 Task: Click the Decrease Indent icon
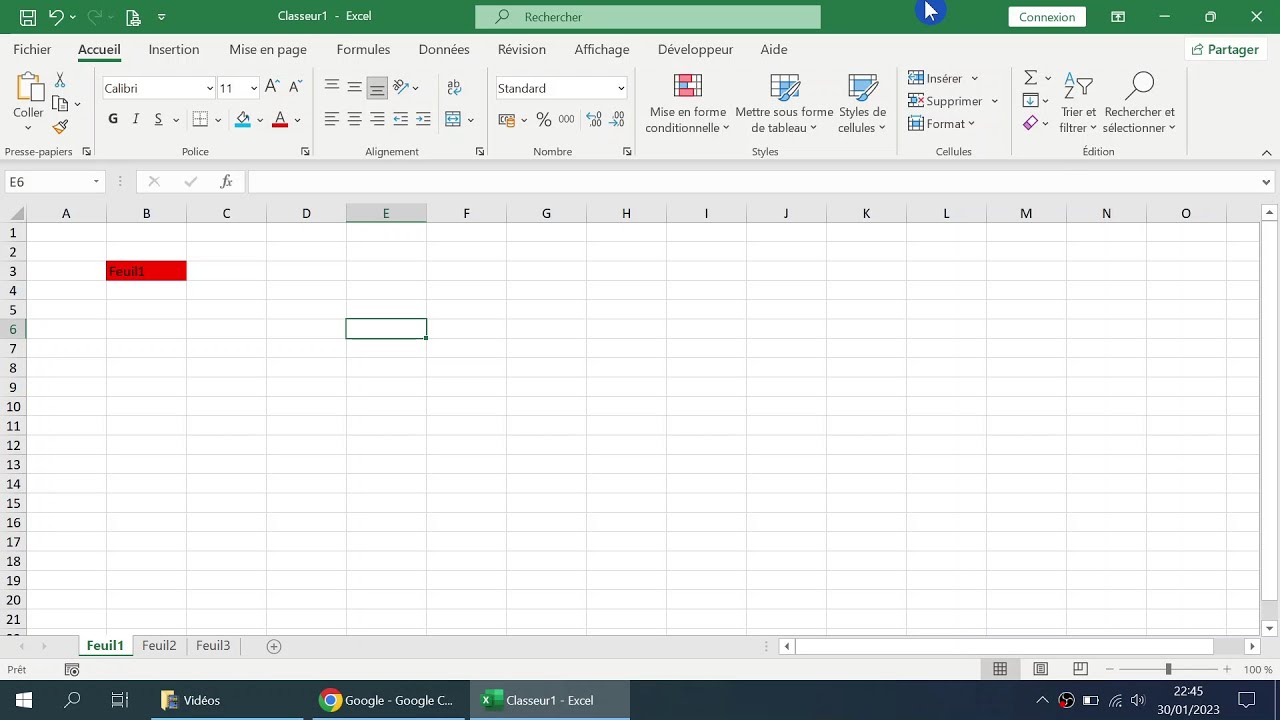(400, 120)
